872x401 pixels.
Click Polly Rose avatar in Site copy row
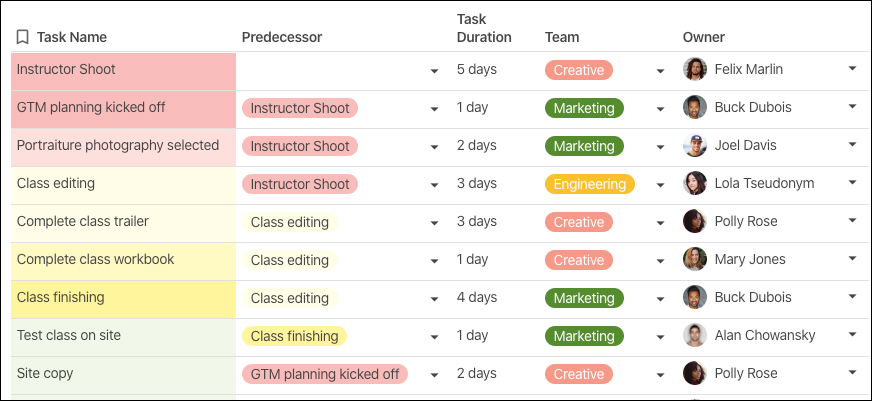695,374
